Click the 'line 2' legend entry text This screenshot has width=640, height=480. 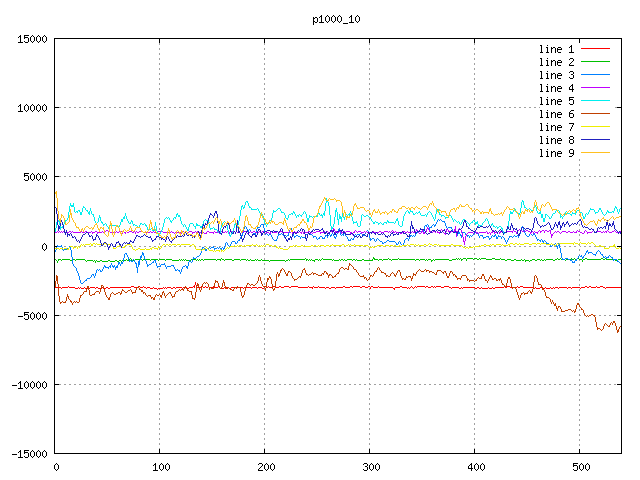(557, 62)
